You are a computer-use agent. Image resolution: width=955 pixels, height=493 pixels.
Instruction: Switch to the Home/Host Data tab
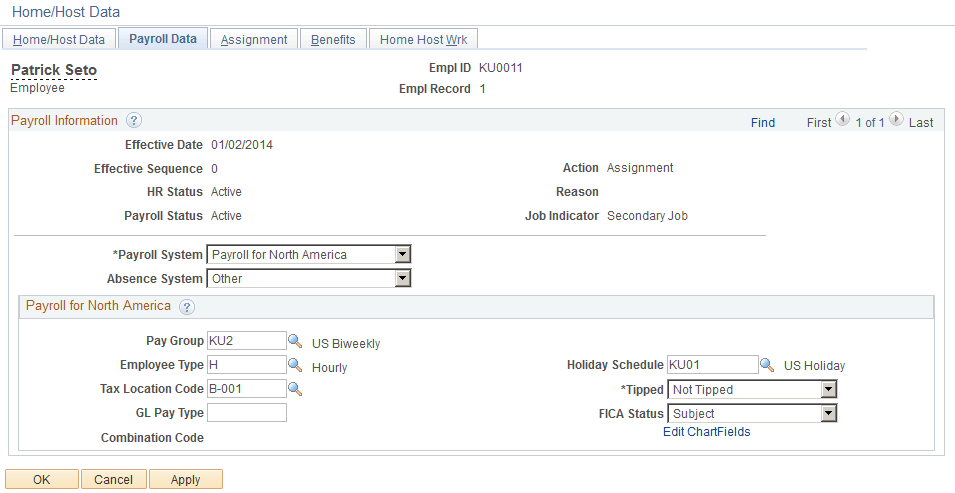58,40
